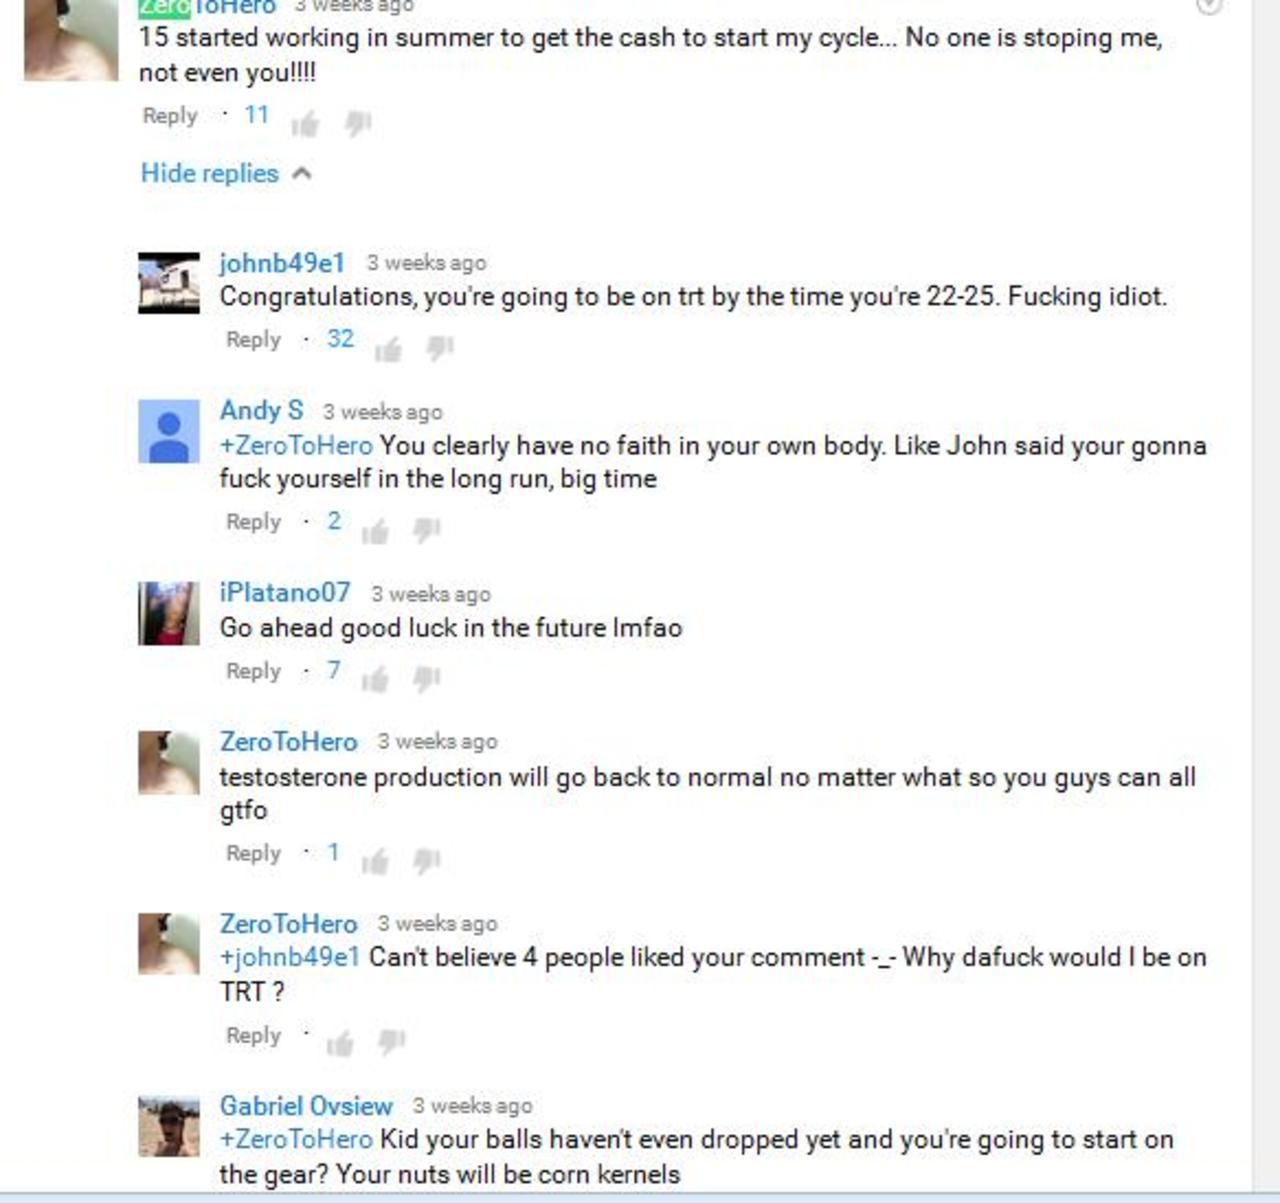Screen dimensions: 1280x1203
Task: Reply to johnb49e1's comment
Action: [253, 340]
